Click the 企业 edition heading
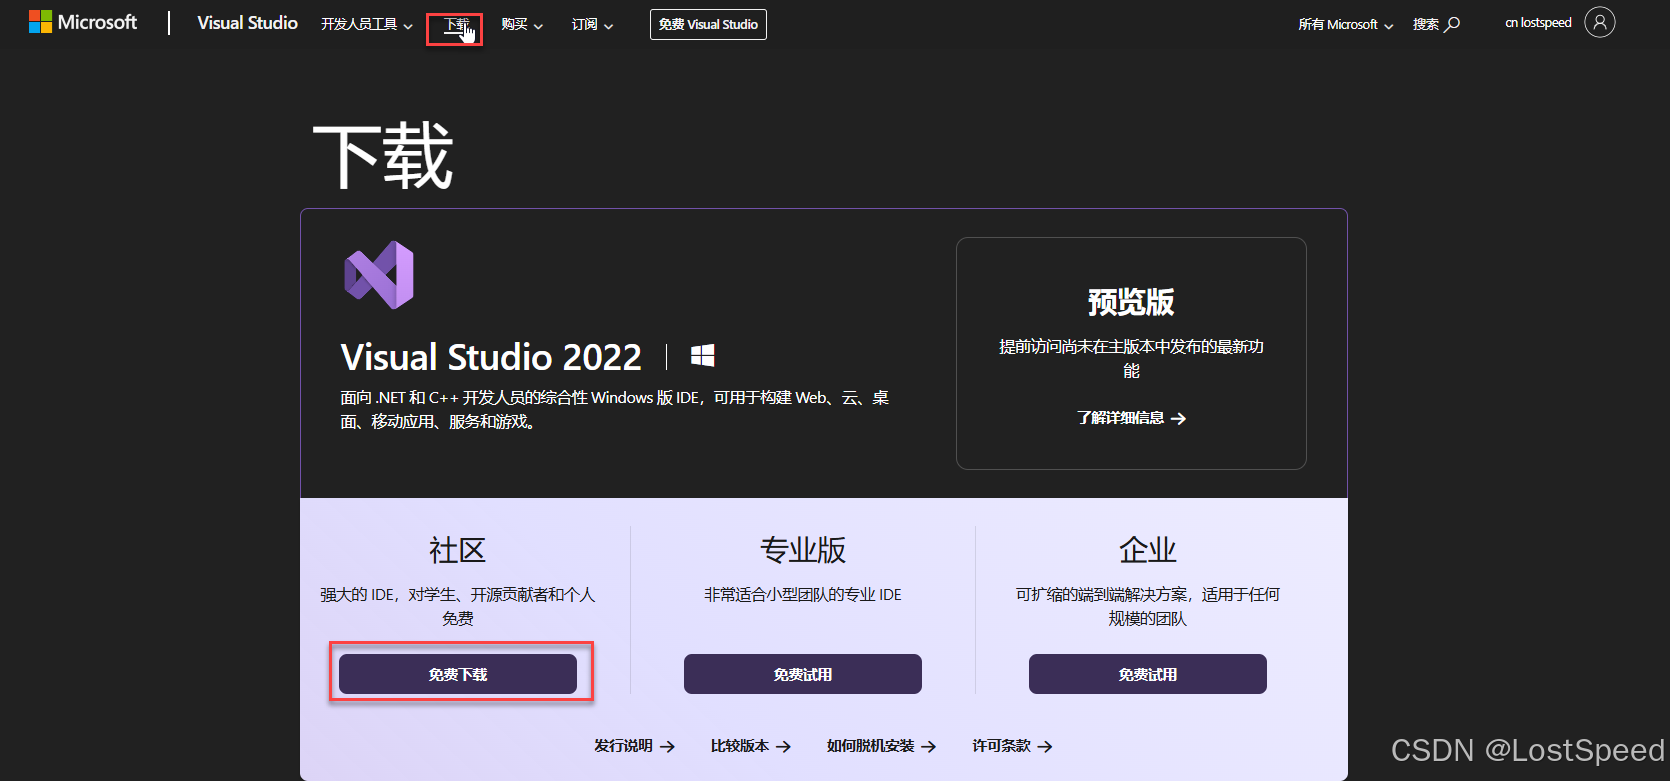The image size is (1670, 781). pyautogui.click(x=1148, y=550)
